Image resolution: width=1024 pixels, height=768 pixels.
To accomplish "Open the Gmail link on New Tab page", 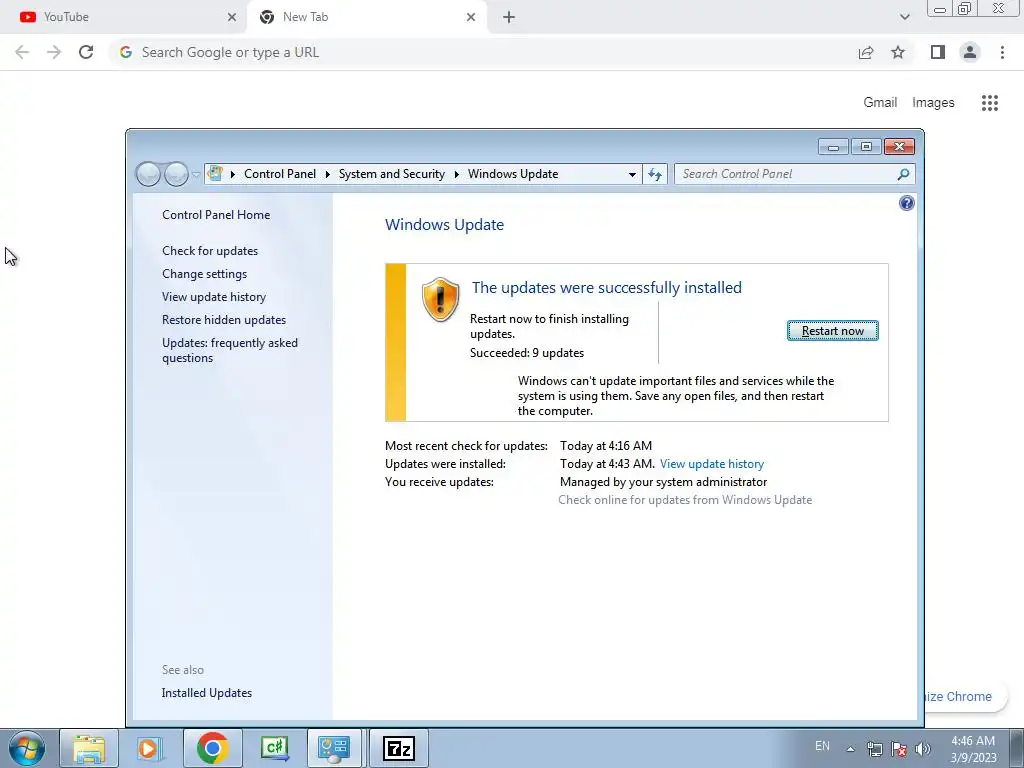I will pyautogui.click(x=880, y=103).
